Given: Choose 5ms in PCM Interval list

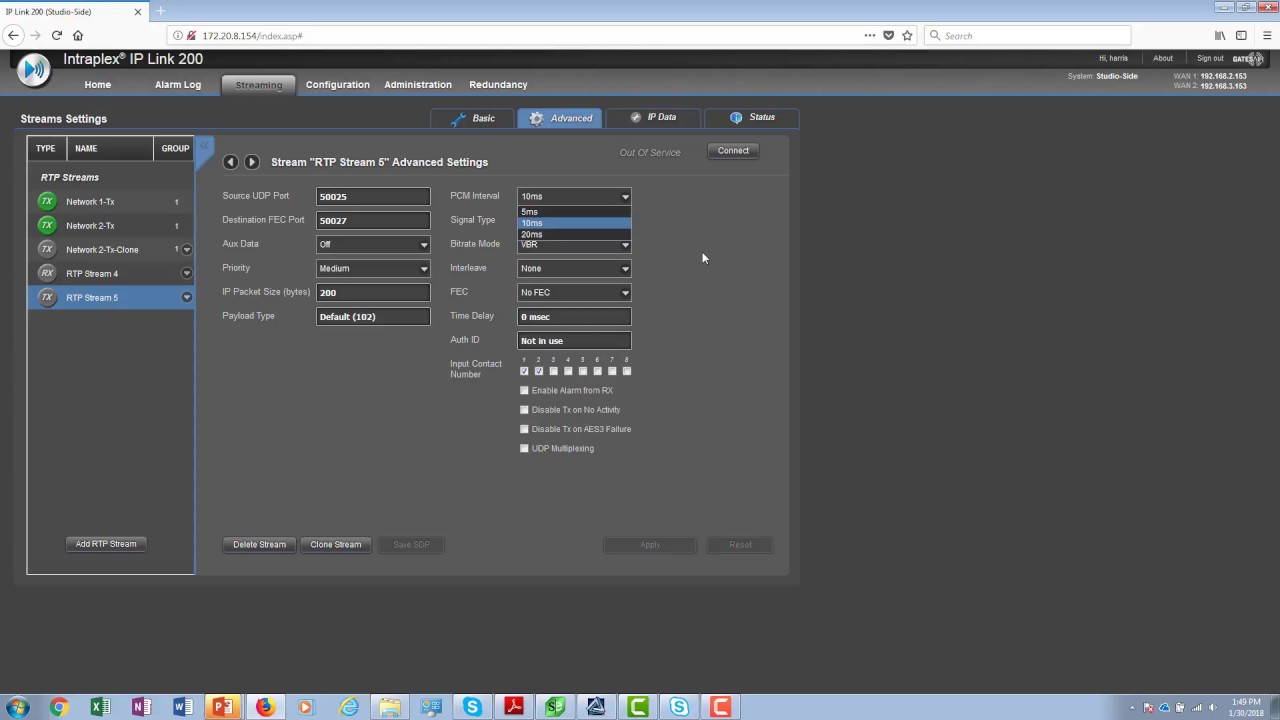Looking at the screenshot, I should click(574, 212).
